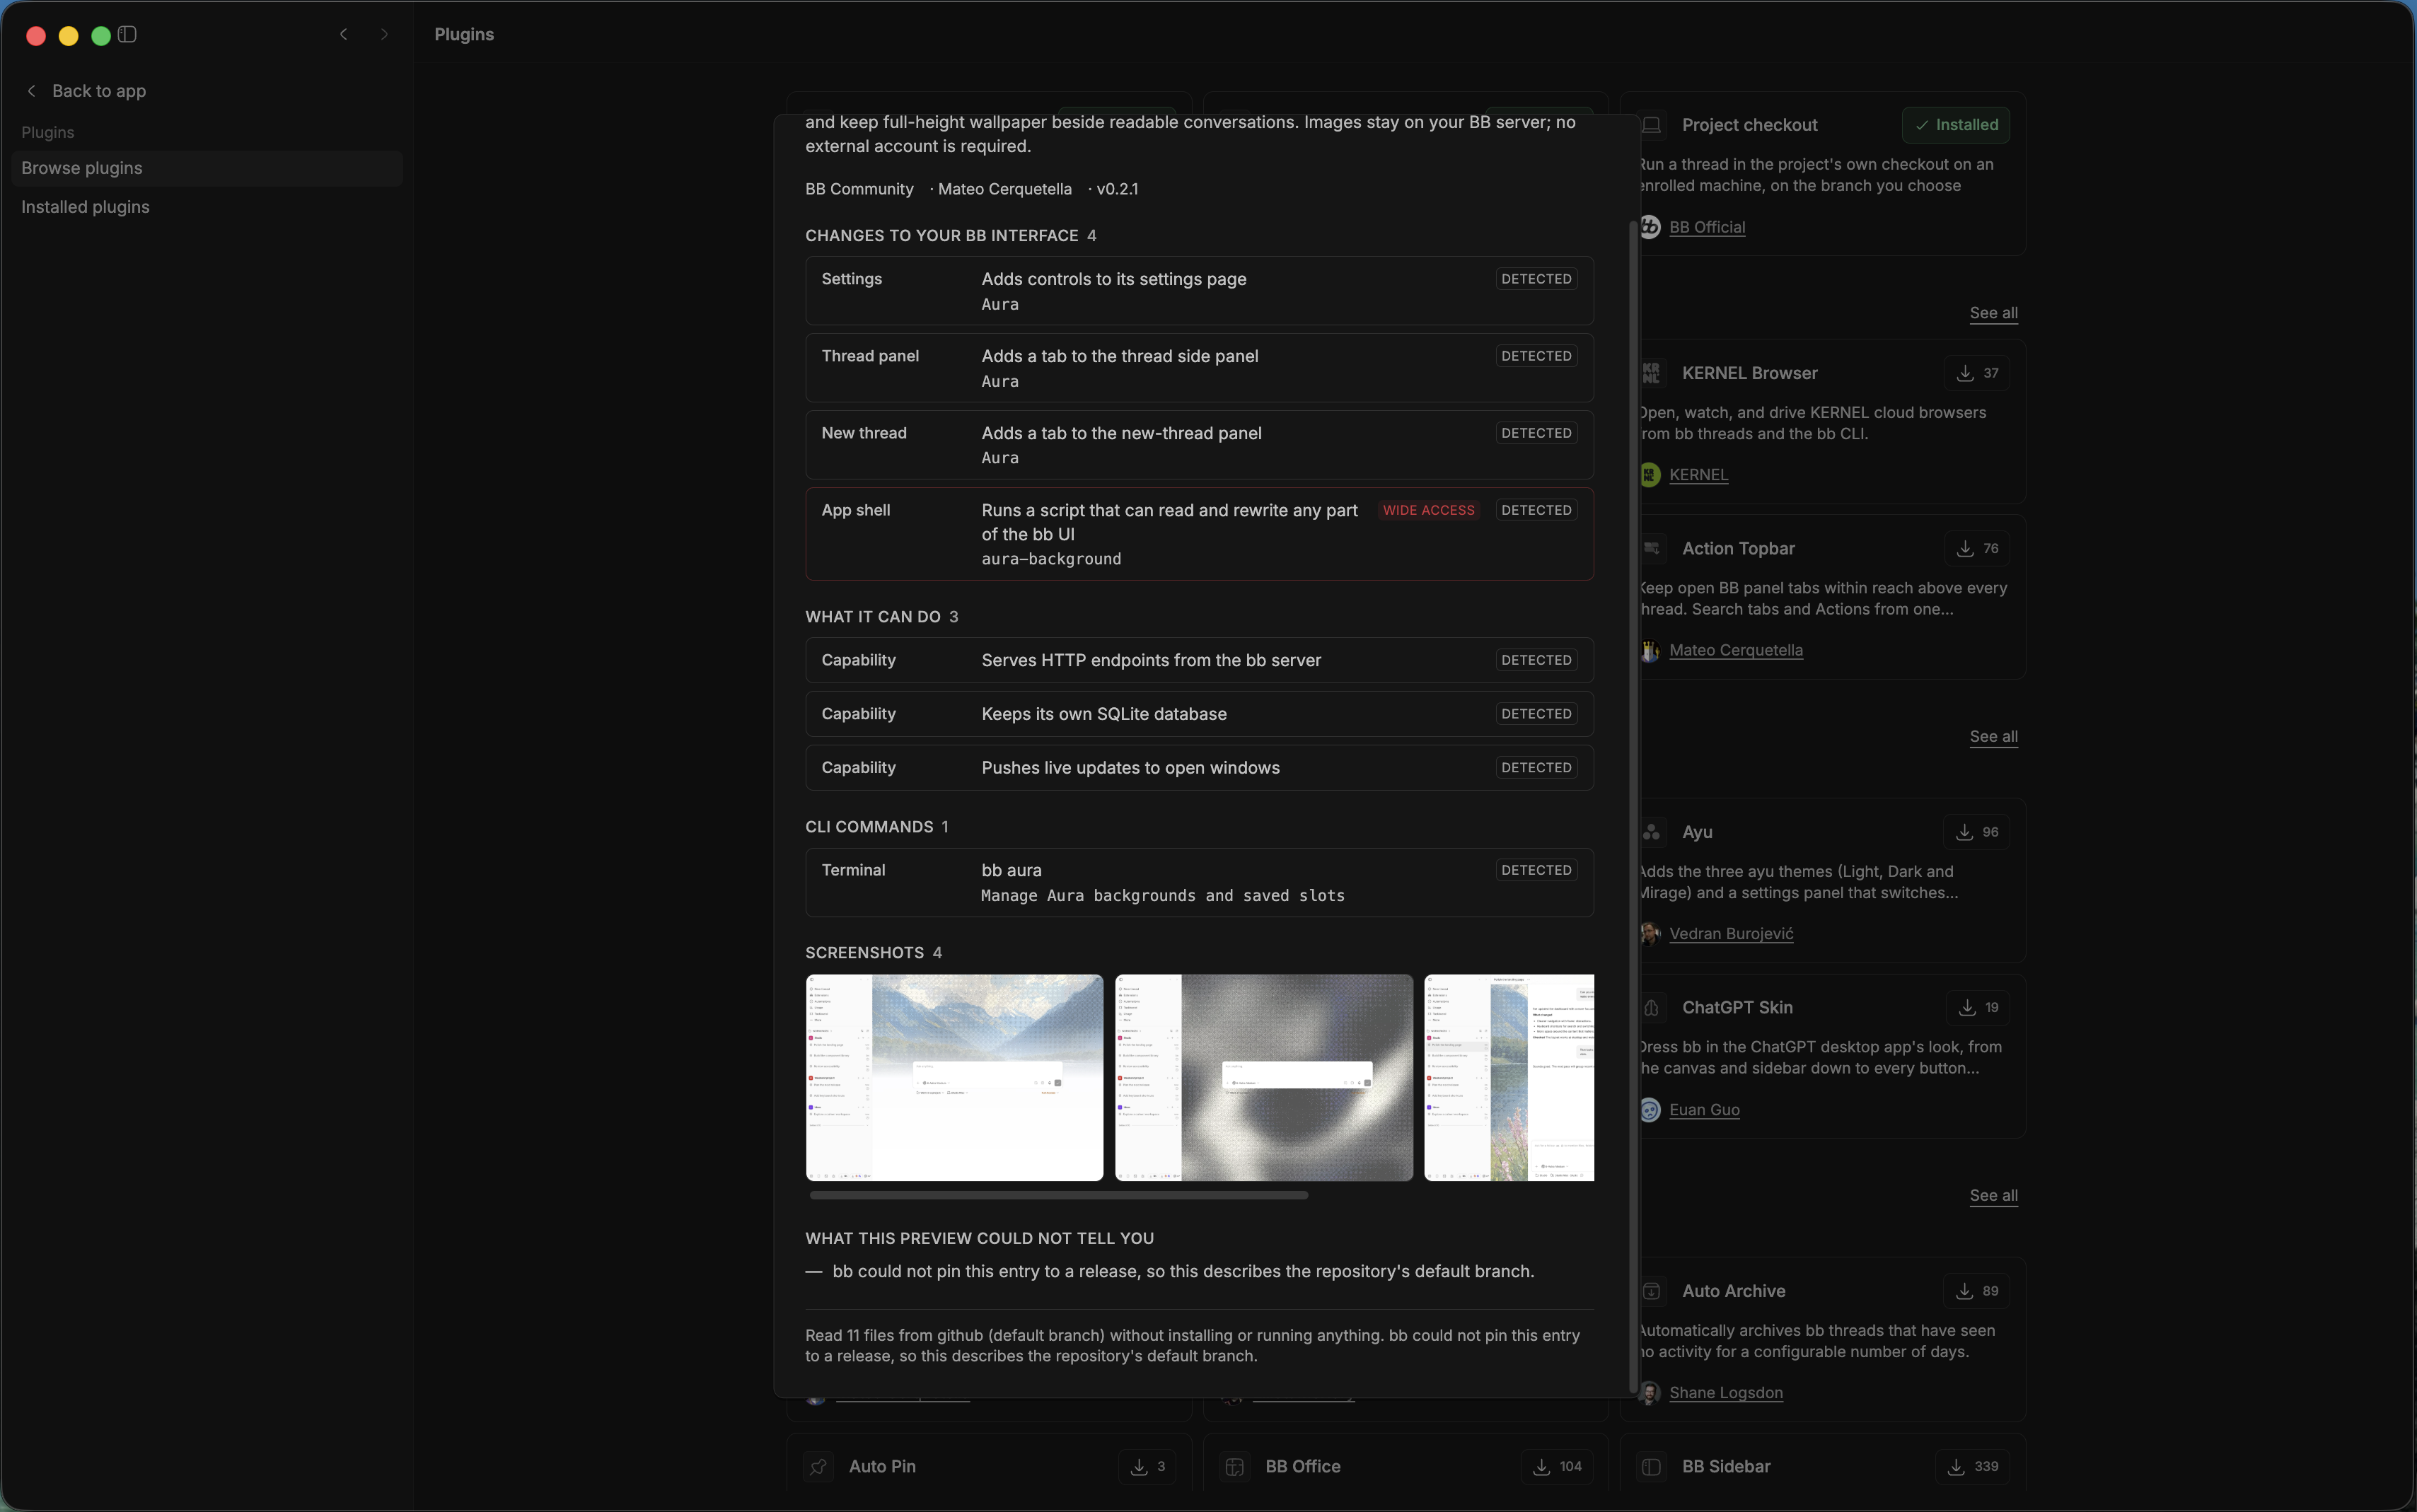
Task: Click the ChatGPT Skin card title
Action: point(1737,1007)
